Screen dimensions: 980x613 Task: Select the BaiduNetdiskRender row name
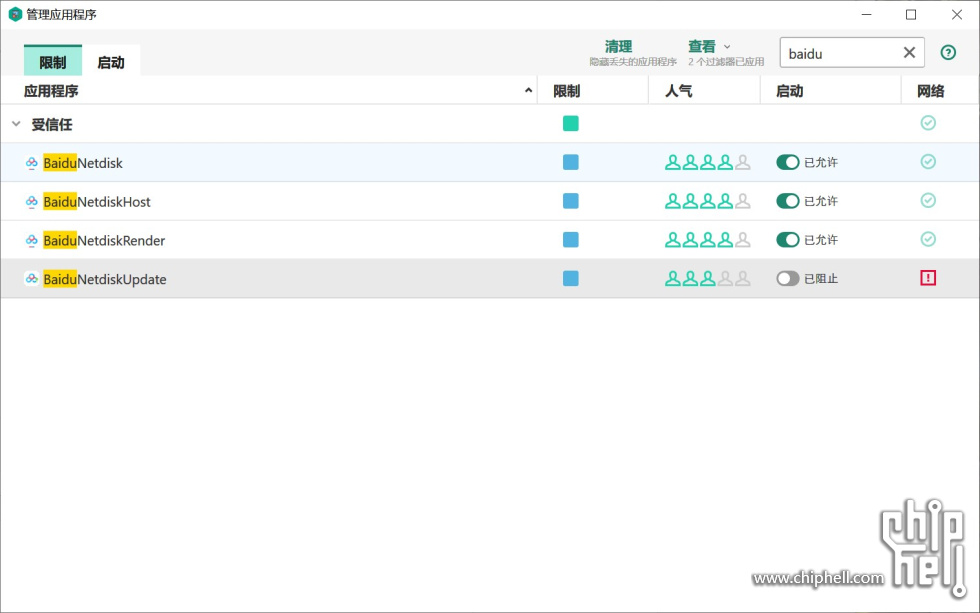(104, 241)
